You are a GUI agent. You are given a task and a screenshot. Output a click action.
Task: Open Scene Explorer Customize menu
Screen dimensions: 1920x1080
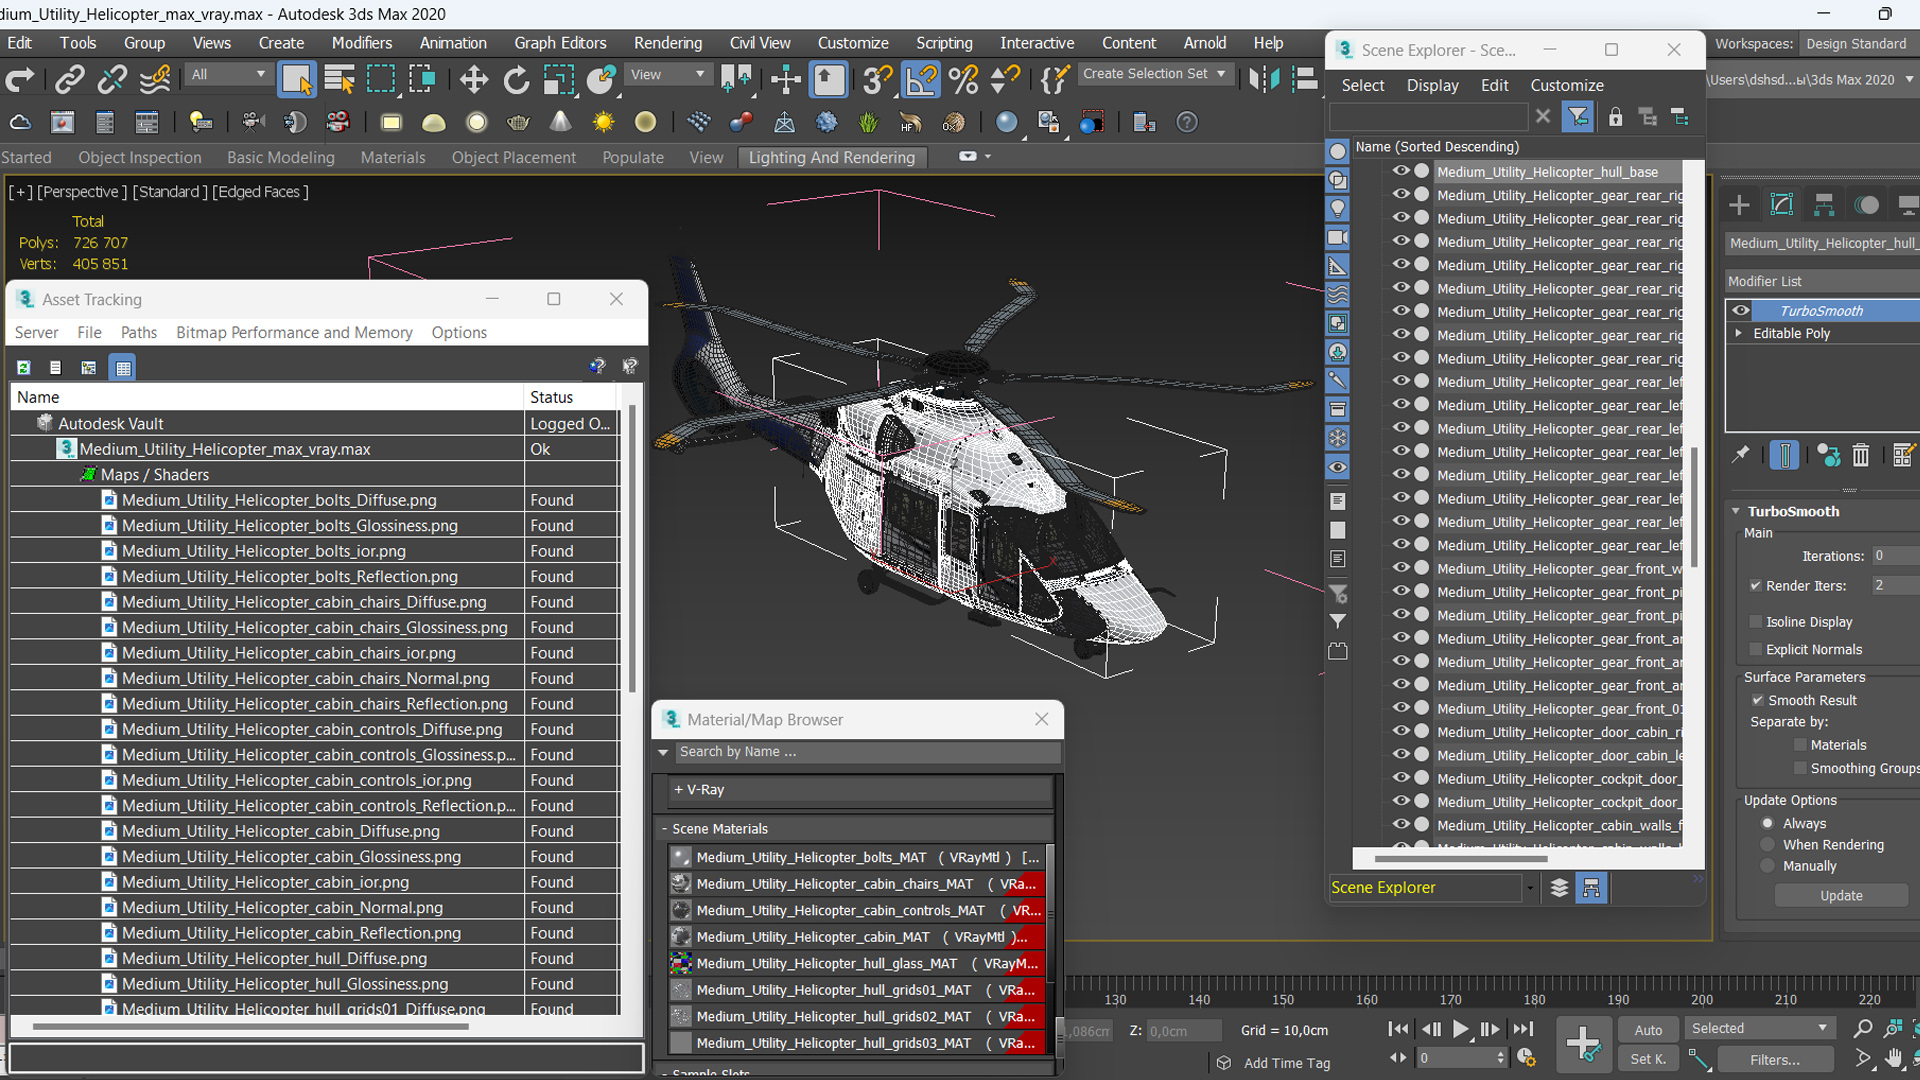(x=1567, y=85)
